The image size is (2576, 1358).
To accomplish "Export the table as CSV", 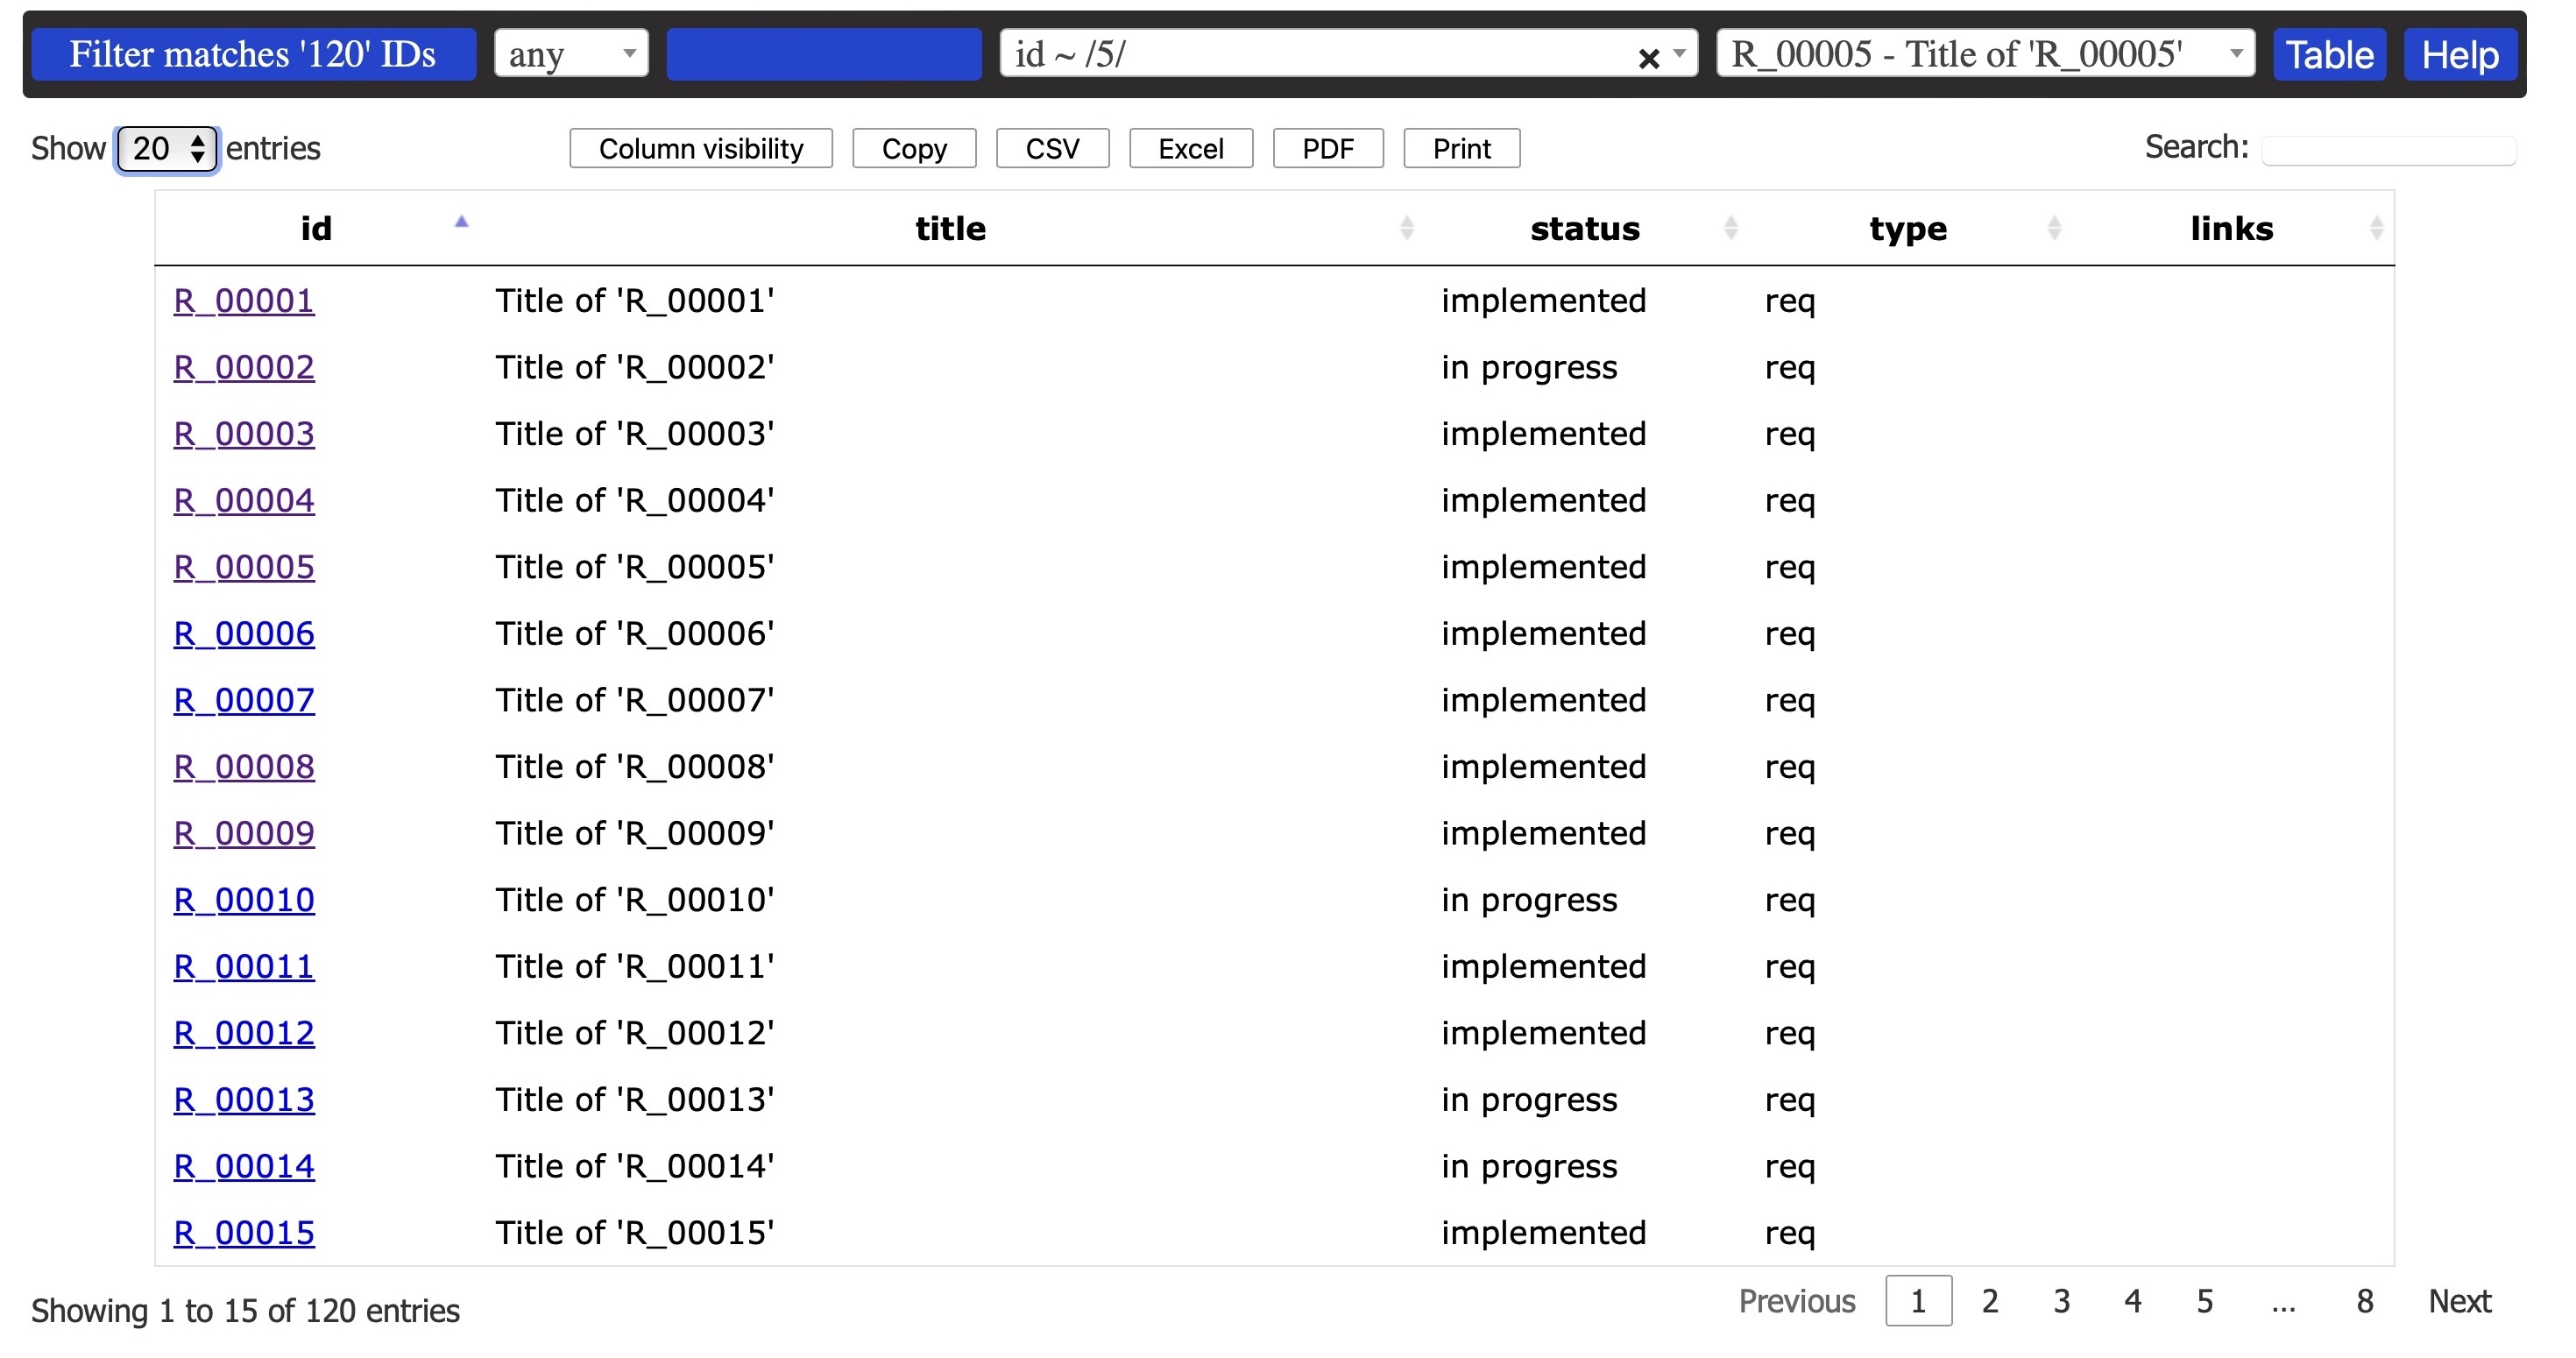I will (1052, 148).
